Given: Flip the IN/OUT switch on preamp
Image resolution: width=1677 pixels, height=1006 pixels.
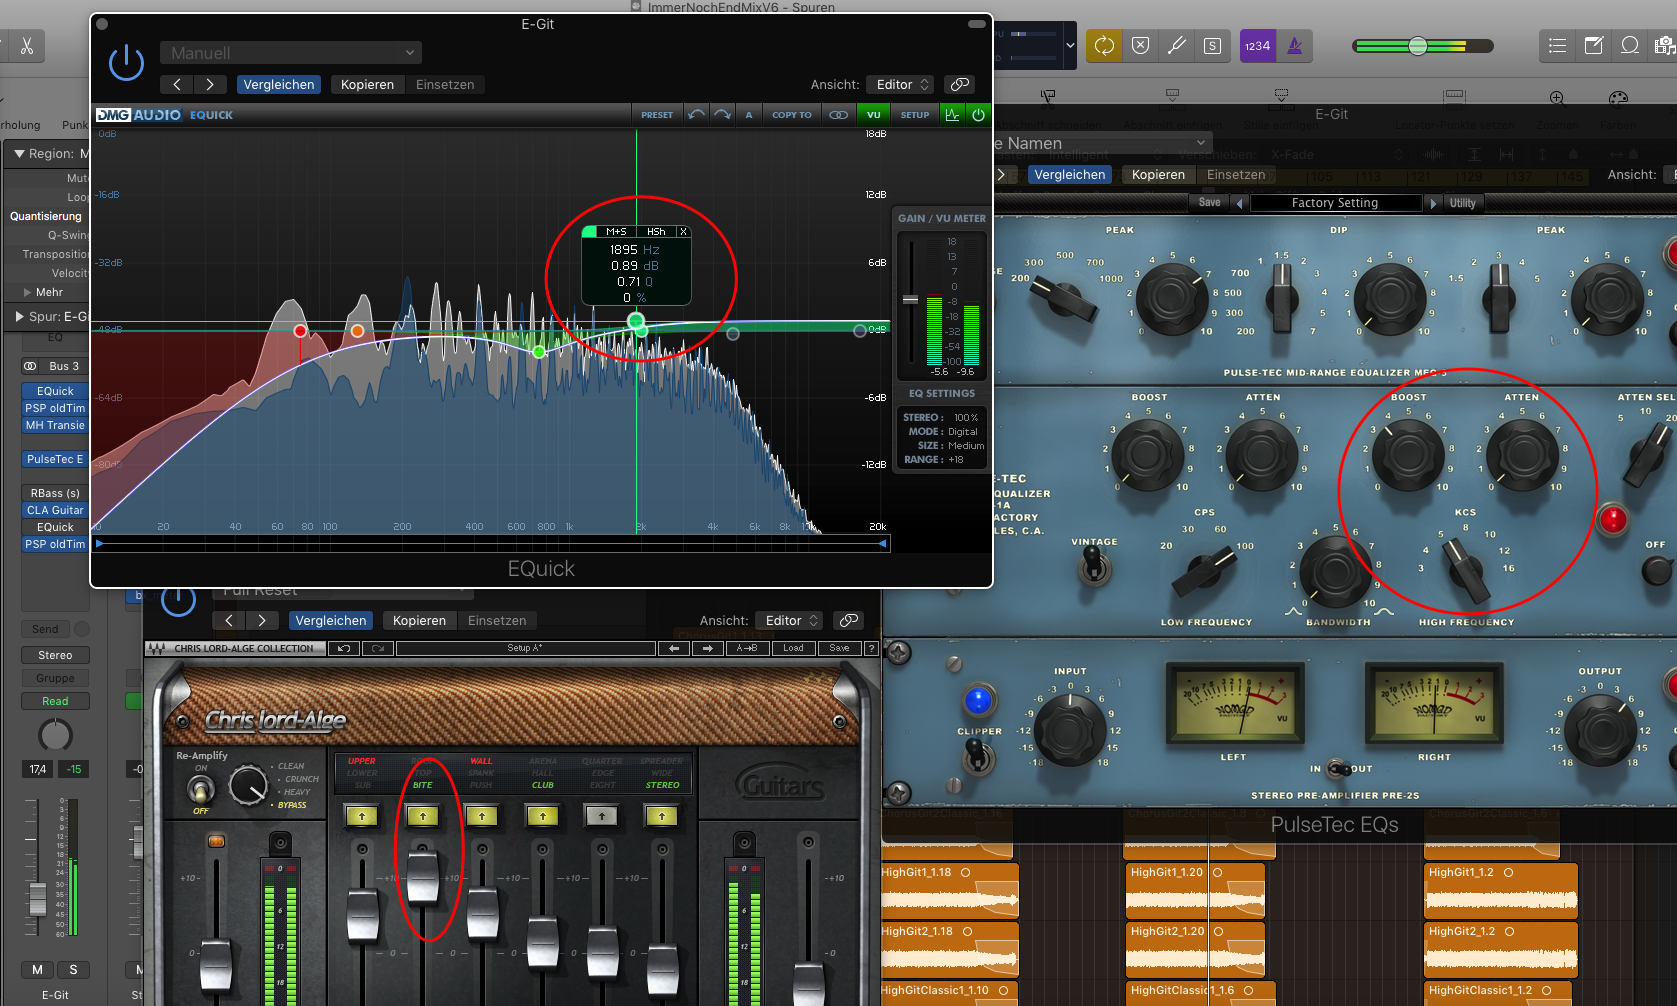Looking at the screenshot, I should coord(1336,768).
